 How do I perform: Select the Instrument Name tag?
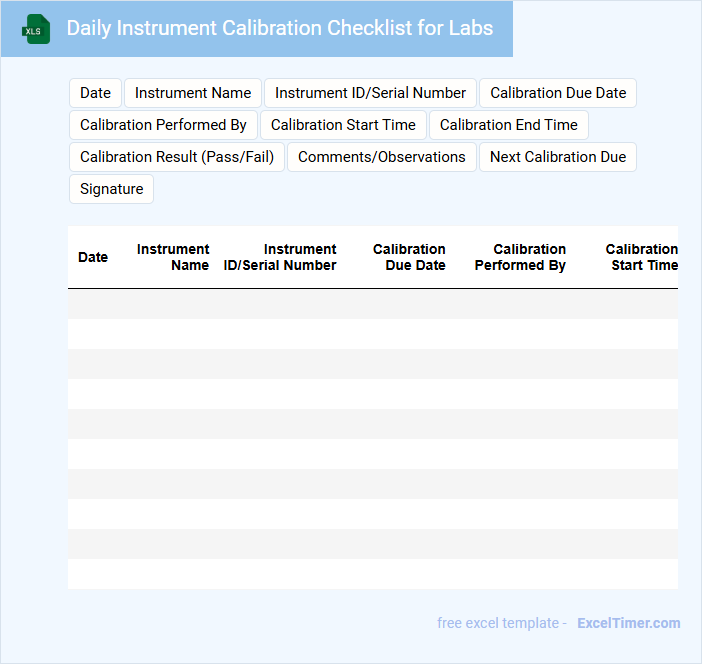(x=193, y=93)
